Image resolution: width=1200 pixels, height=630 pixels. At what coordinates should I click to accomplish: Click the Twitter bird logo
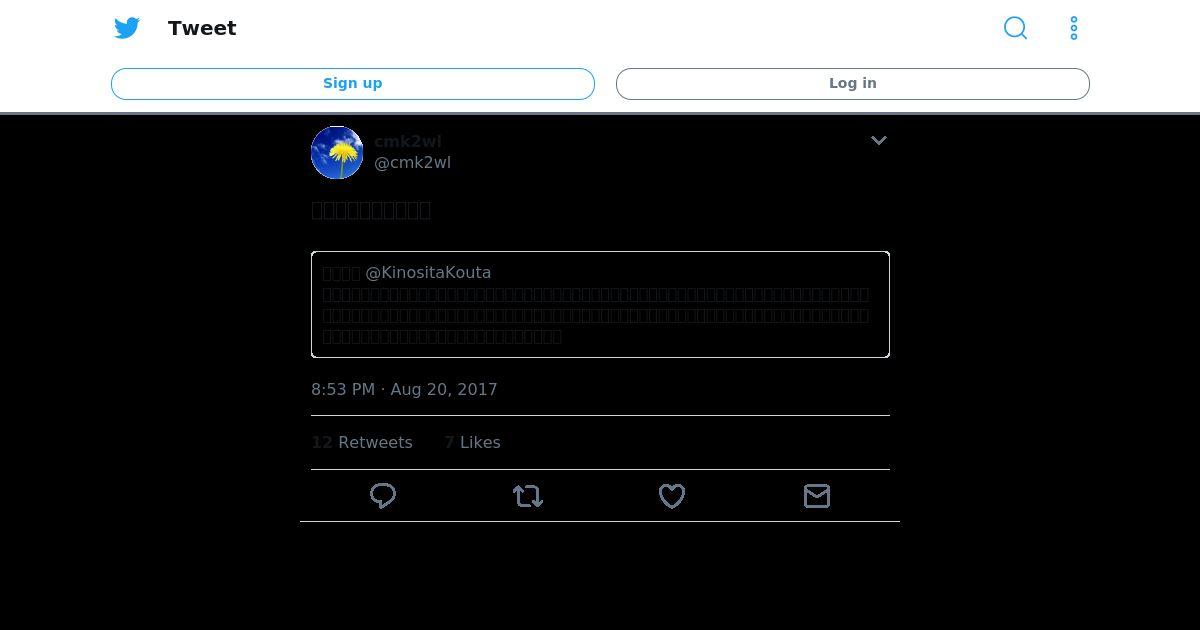[x=127, y=28]
